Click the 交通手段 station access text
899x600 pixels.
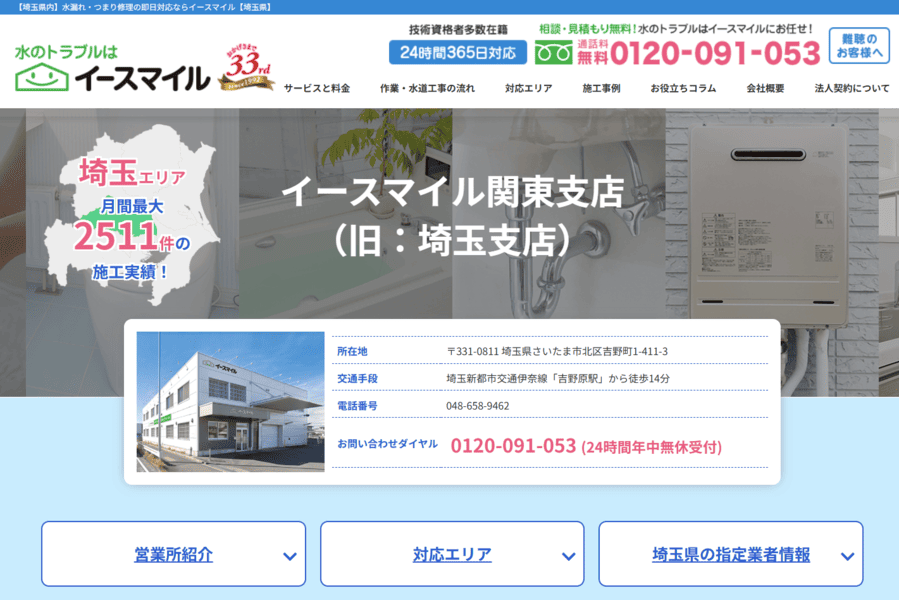[x=557, y=379]
